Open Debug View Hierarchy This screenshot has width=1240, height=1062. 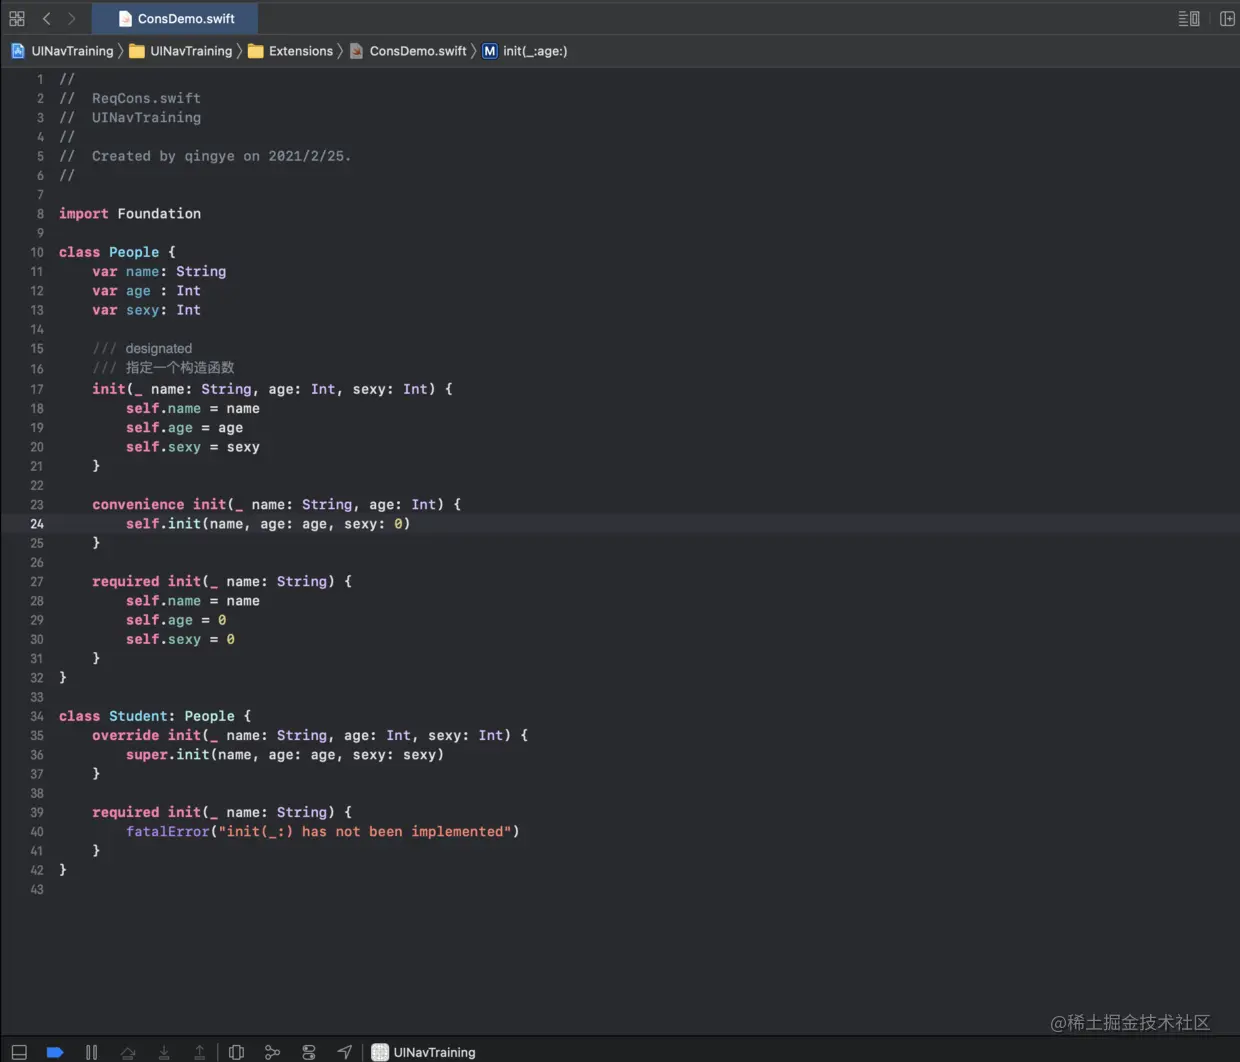coord(236,1052)
